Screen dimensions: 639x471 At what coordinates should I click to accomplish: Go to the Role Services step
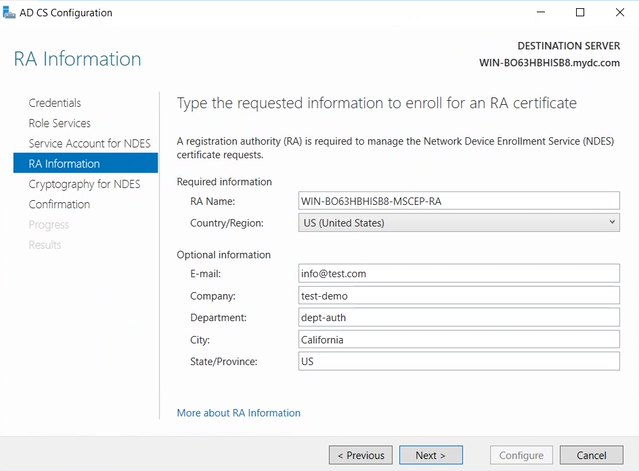tap(59, 123)
